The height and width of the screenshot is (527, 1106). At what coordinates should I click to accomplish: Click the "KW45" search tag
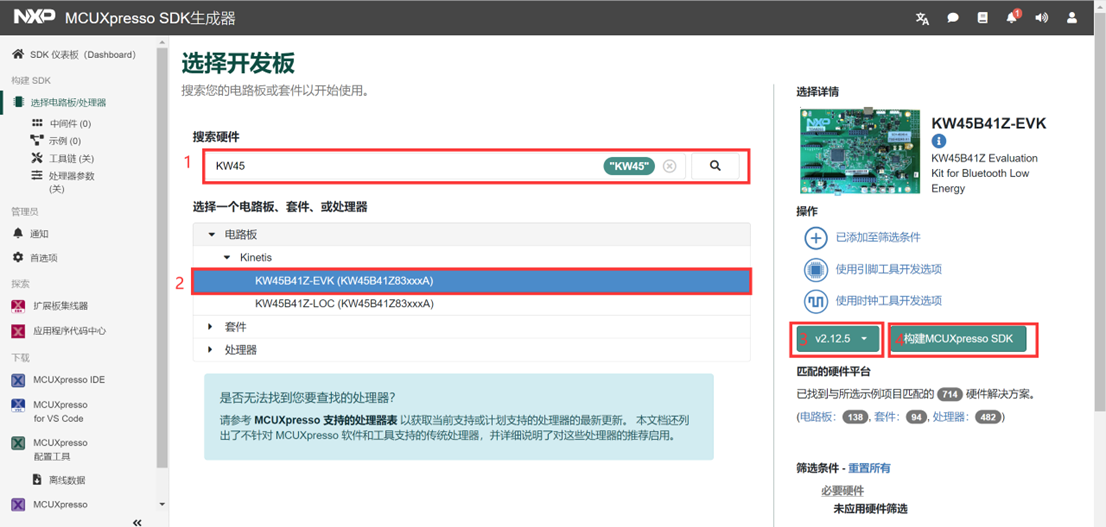pos(629,166)
